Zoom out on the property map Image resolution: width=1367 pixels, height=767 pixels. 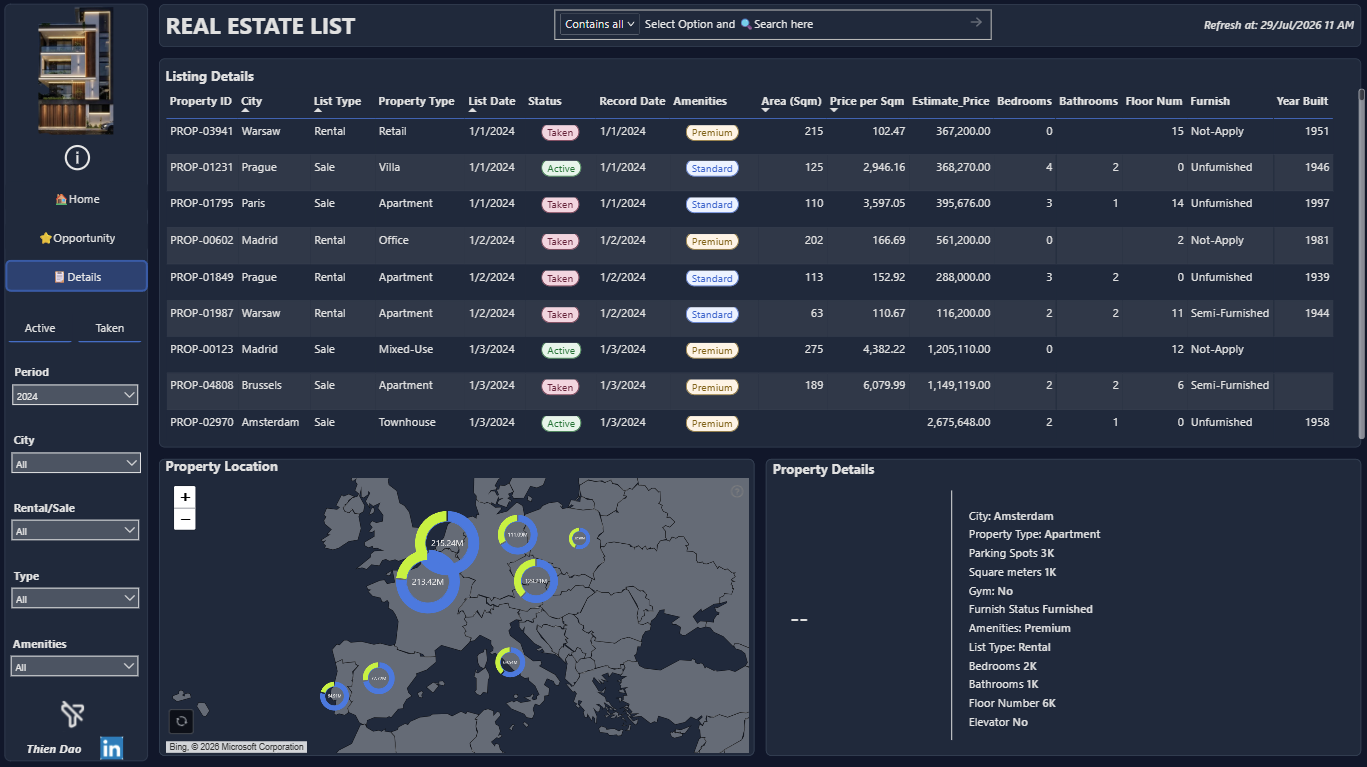[x=184, y=519]
